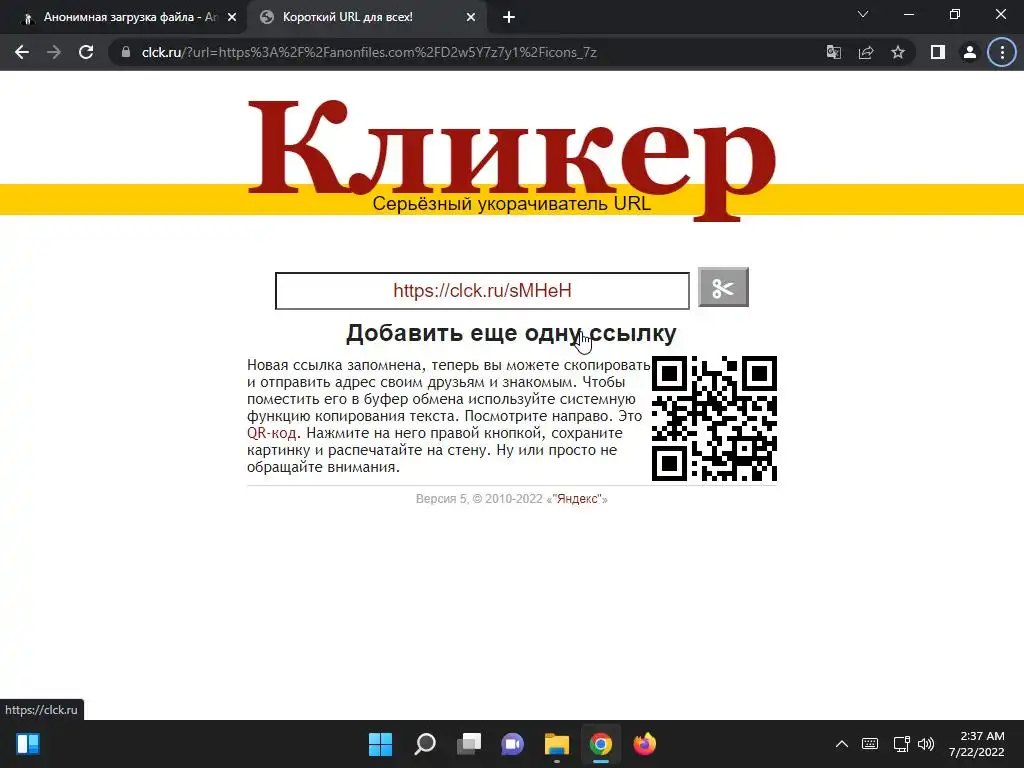The width and height of the screenshot is (1024, 768).
Task: Open taskbar Search
Action: [424, 744]
